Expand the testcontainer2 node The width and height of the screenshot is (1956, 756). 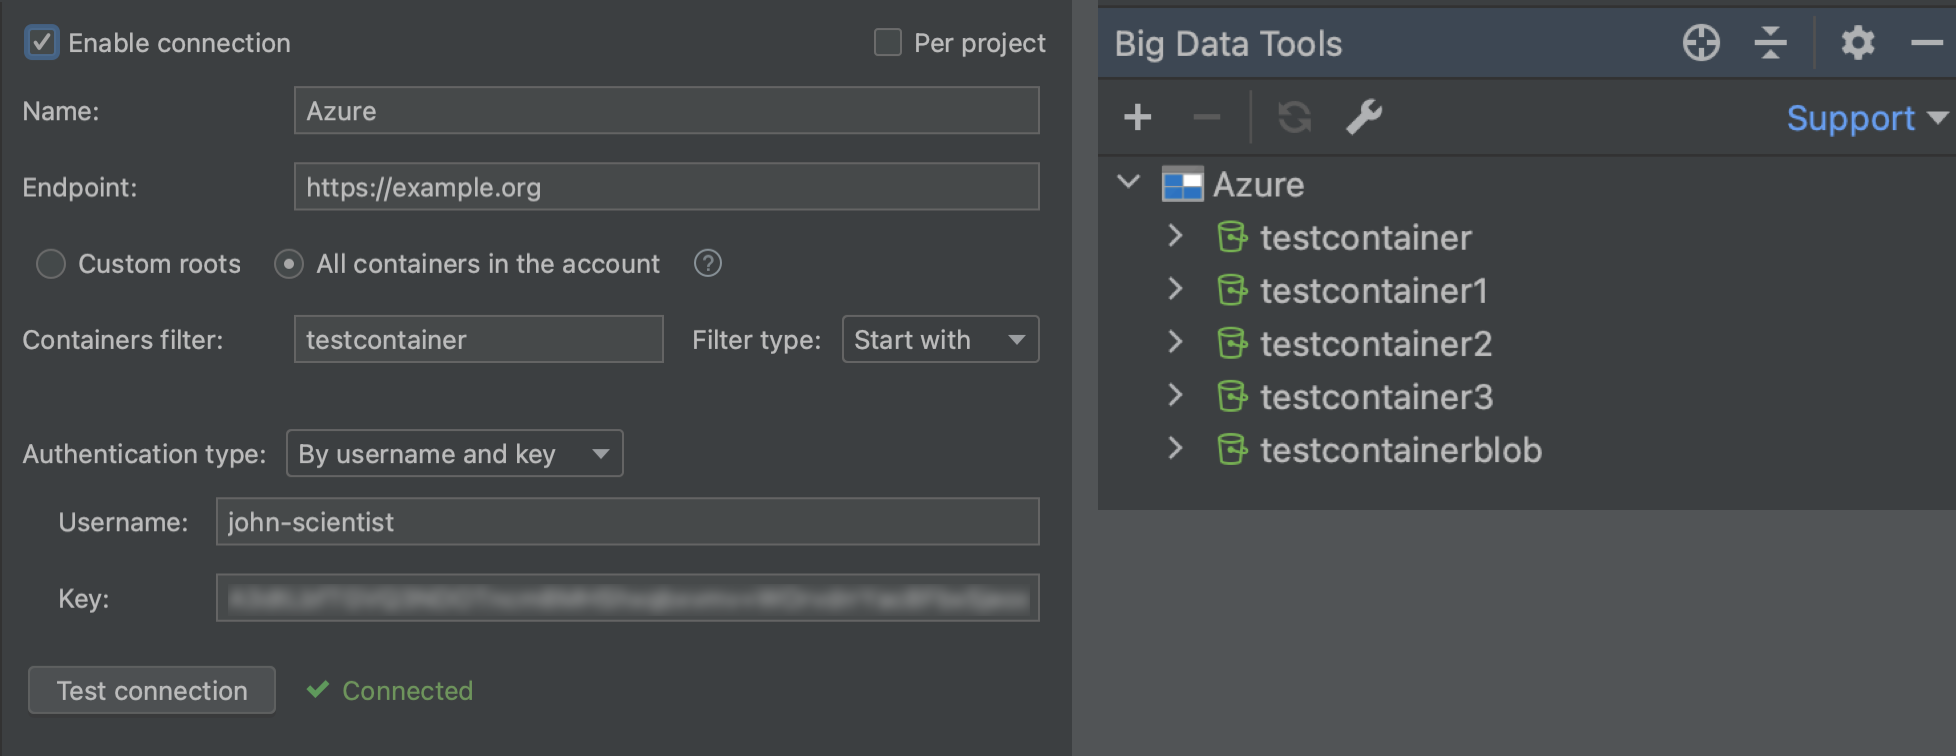tap(1176, 342)
